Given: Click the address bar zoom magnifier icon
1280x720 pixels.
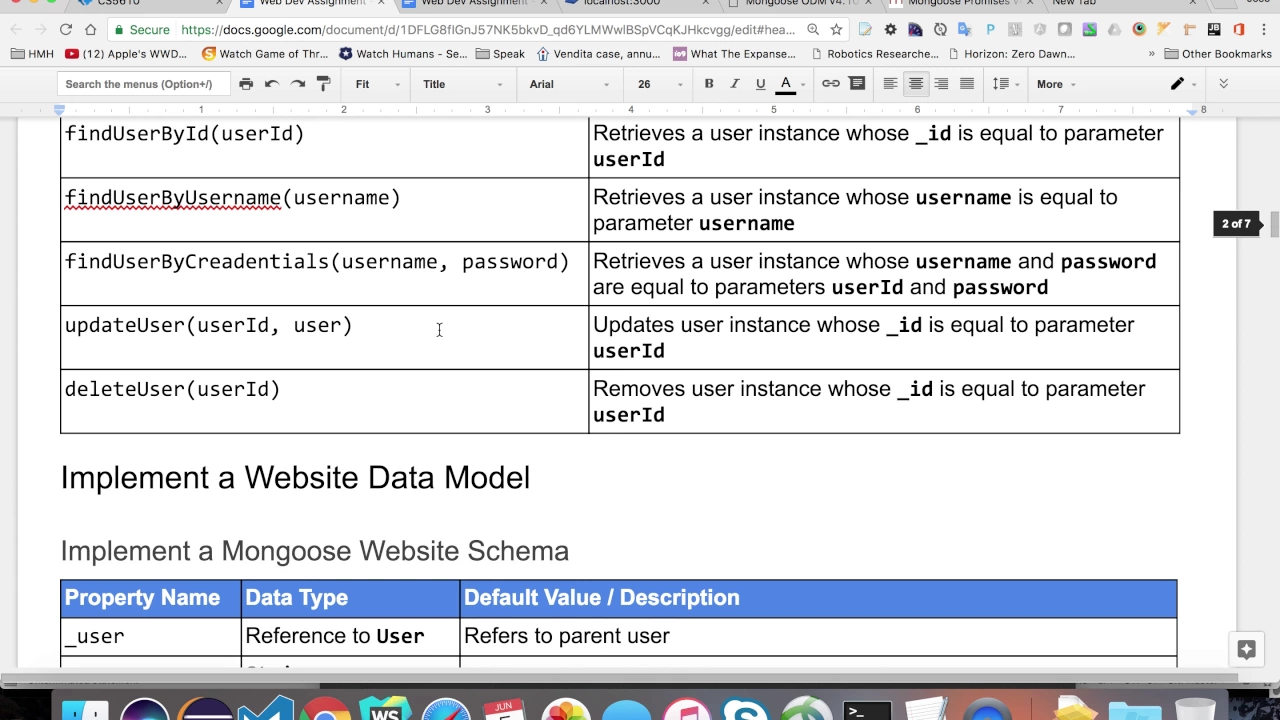Looking at the screenshot, I should click(813, 30).
